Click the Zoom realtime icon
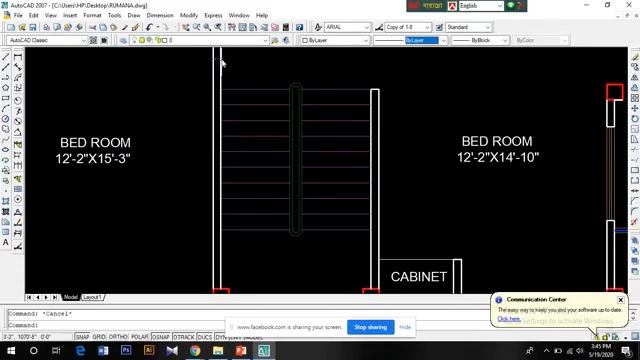640x360 pixels. 196,27
